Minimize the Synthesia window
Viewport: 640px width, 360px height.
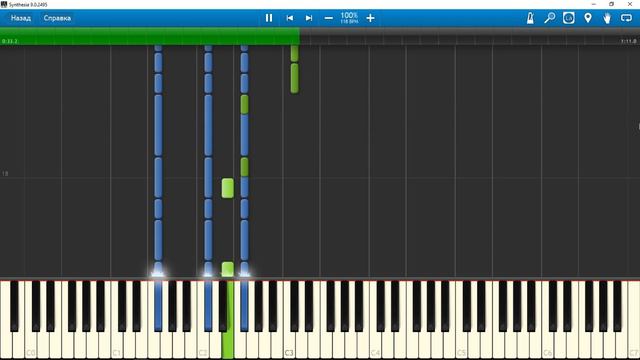(593, 4)
